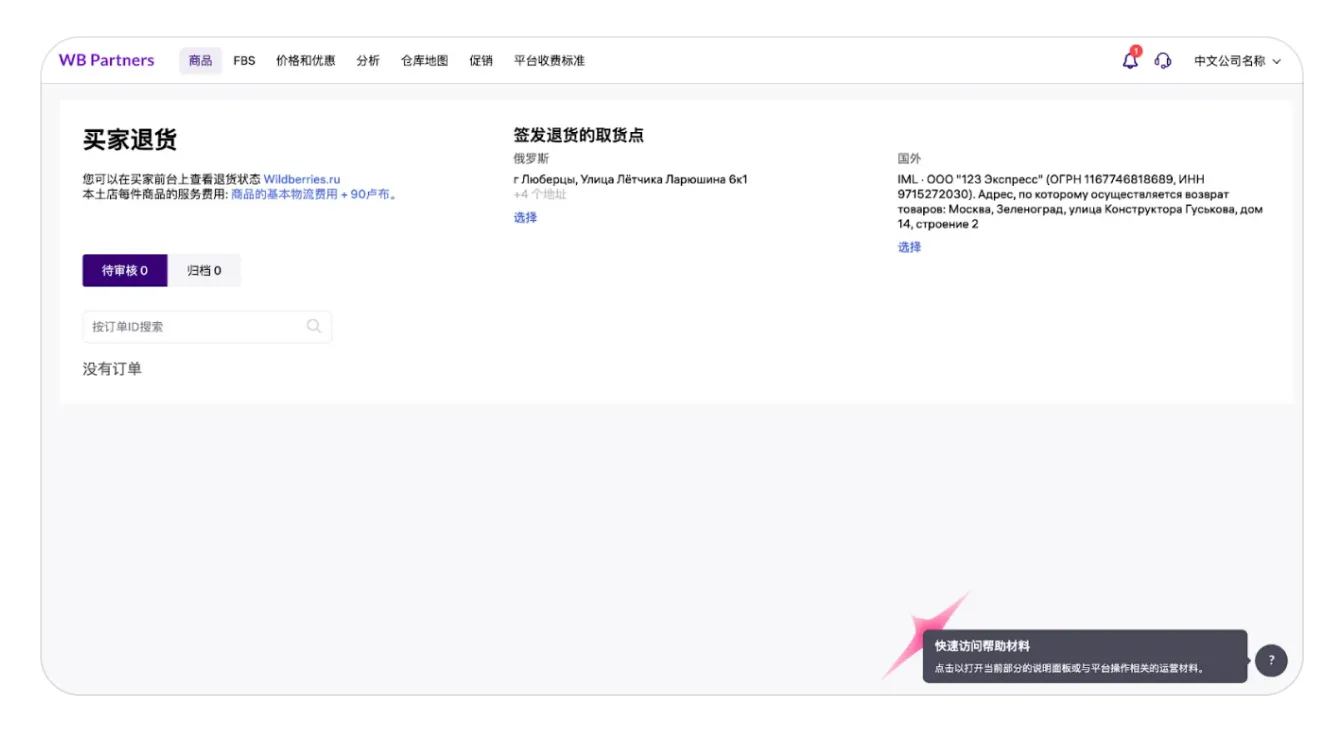Open the notifications bell icon

coord(1130,60)
